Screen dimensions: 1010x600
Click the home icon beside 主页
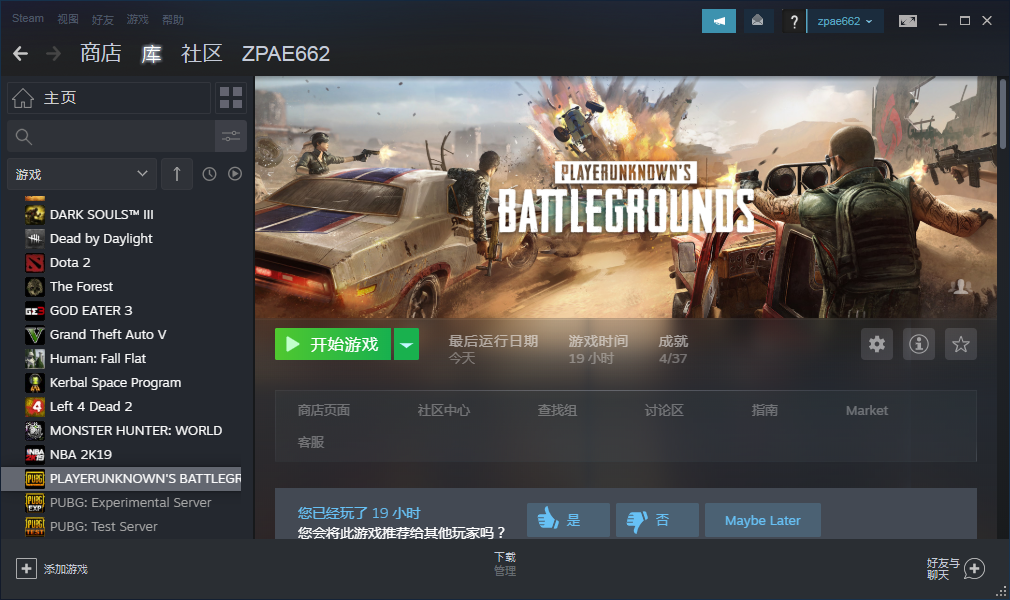point(23,98)
